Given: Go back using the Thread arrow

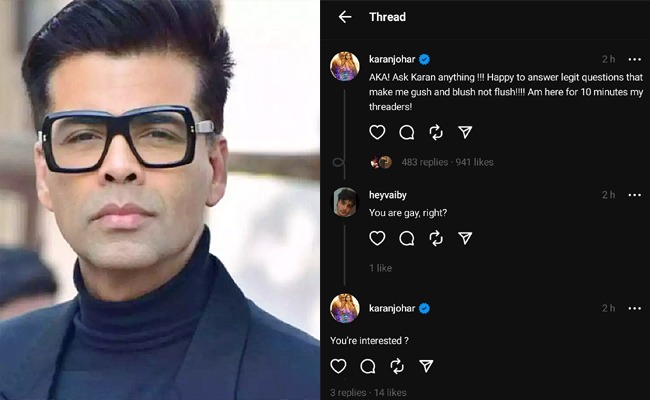Looking at the screenshot, I should 345,17.
